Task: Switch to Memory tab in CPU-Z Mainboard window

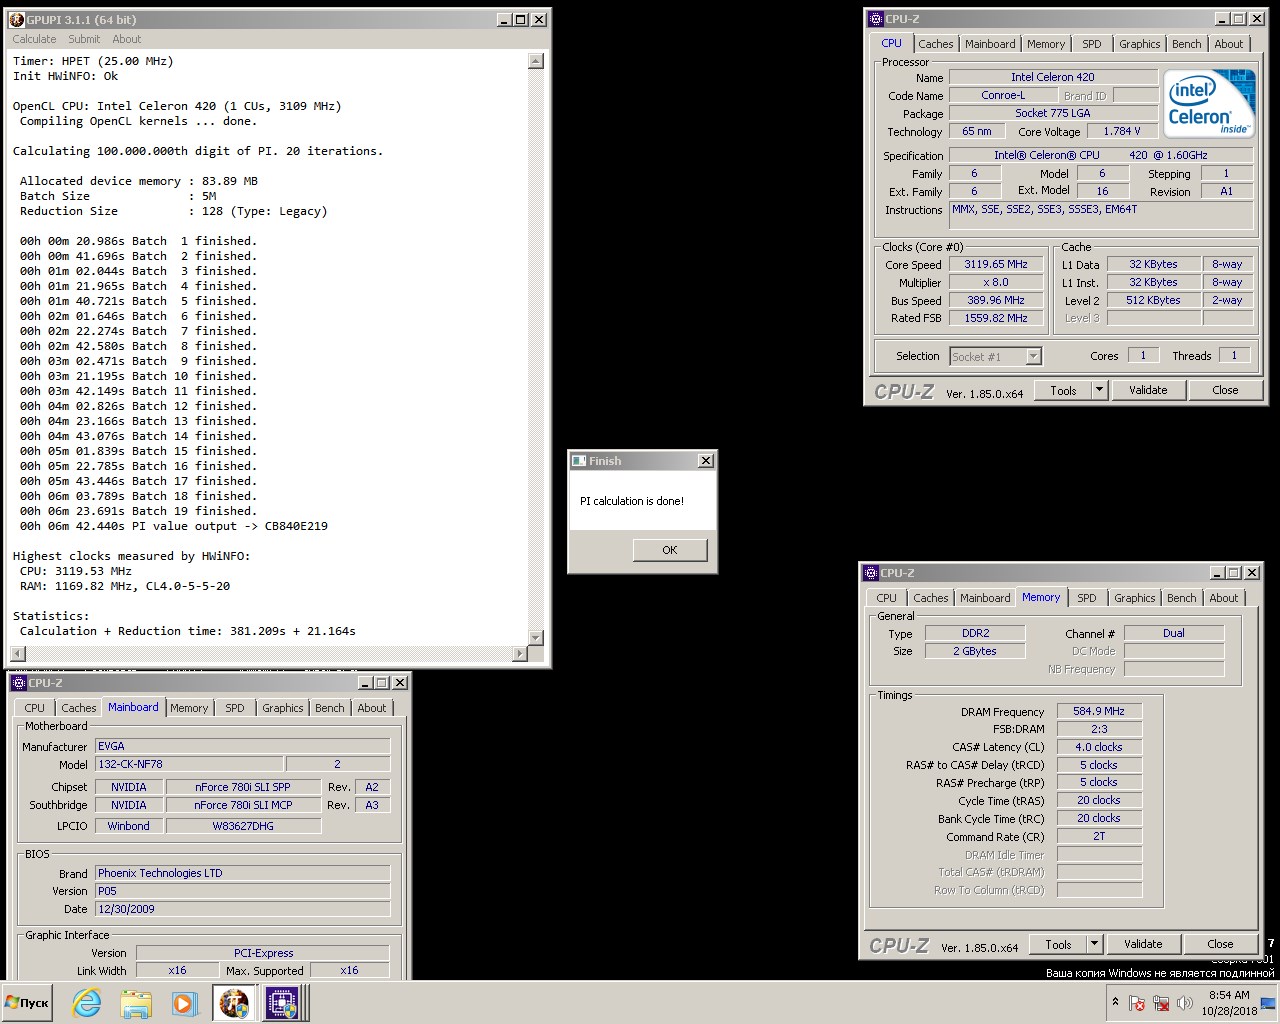Action: pyautogui.click(x=189, y=708)
